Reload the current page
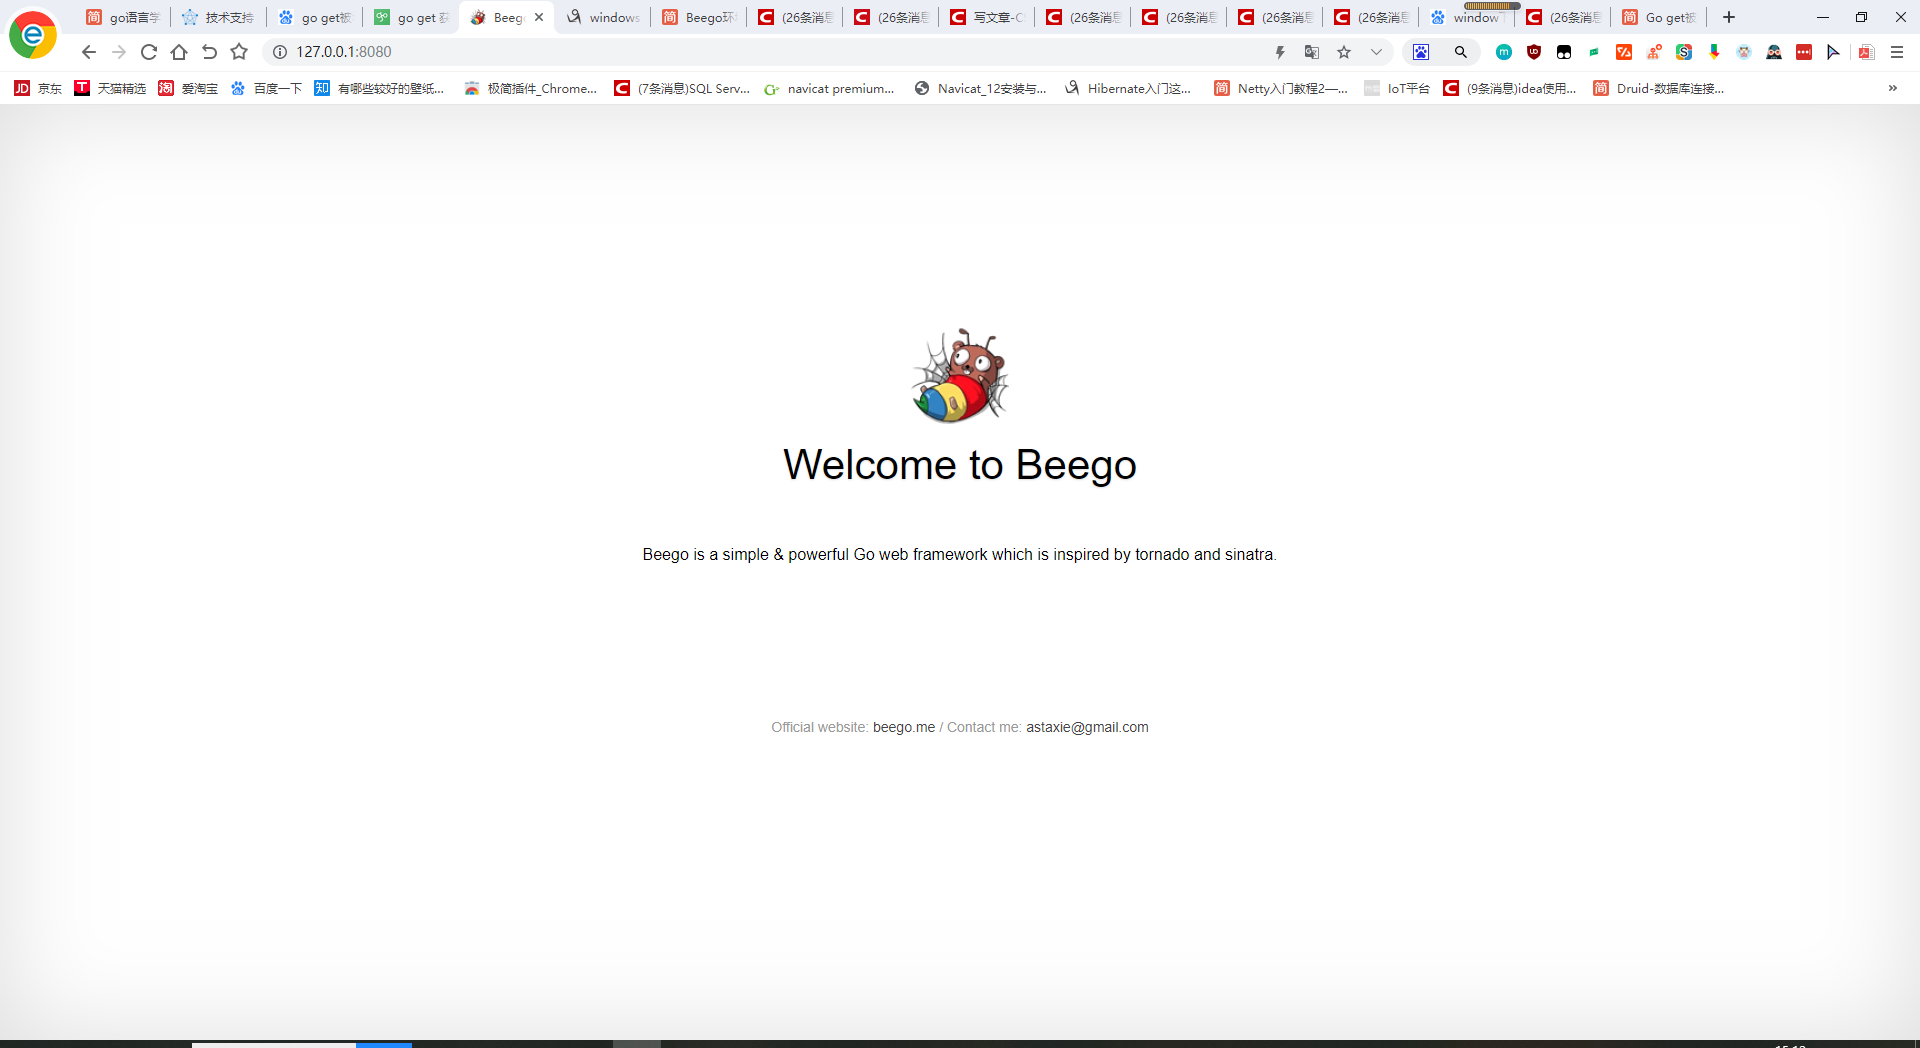The height and width of the screenshot is (1048, 1920). click(149, 52)
